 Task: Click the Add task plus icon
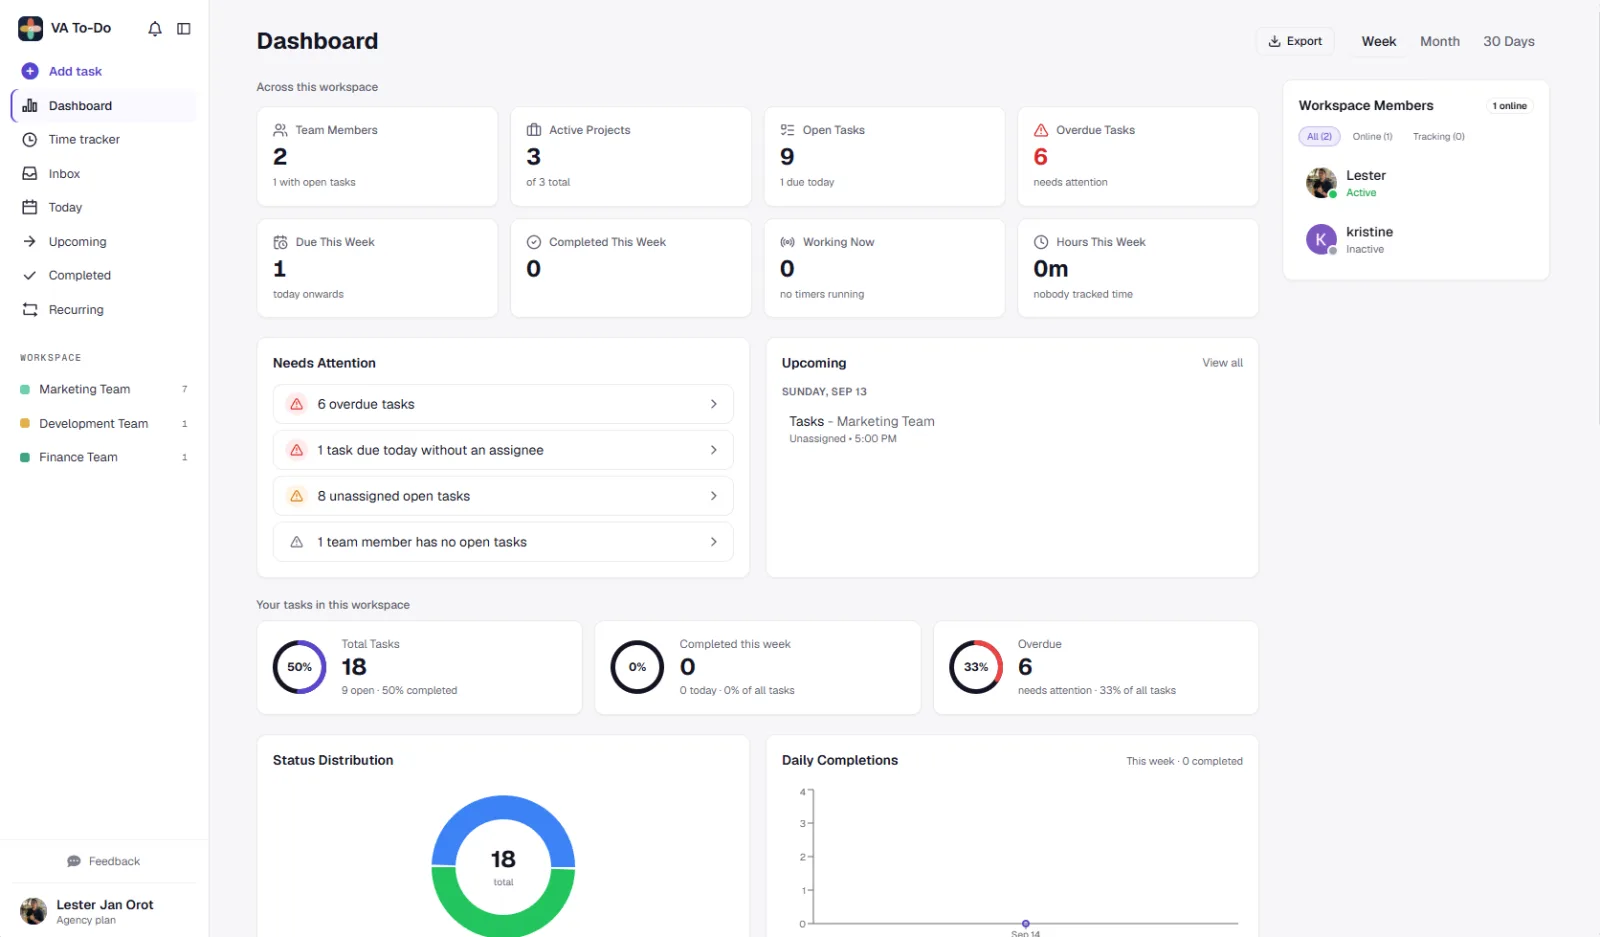[x=30, y=71]
